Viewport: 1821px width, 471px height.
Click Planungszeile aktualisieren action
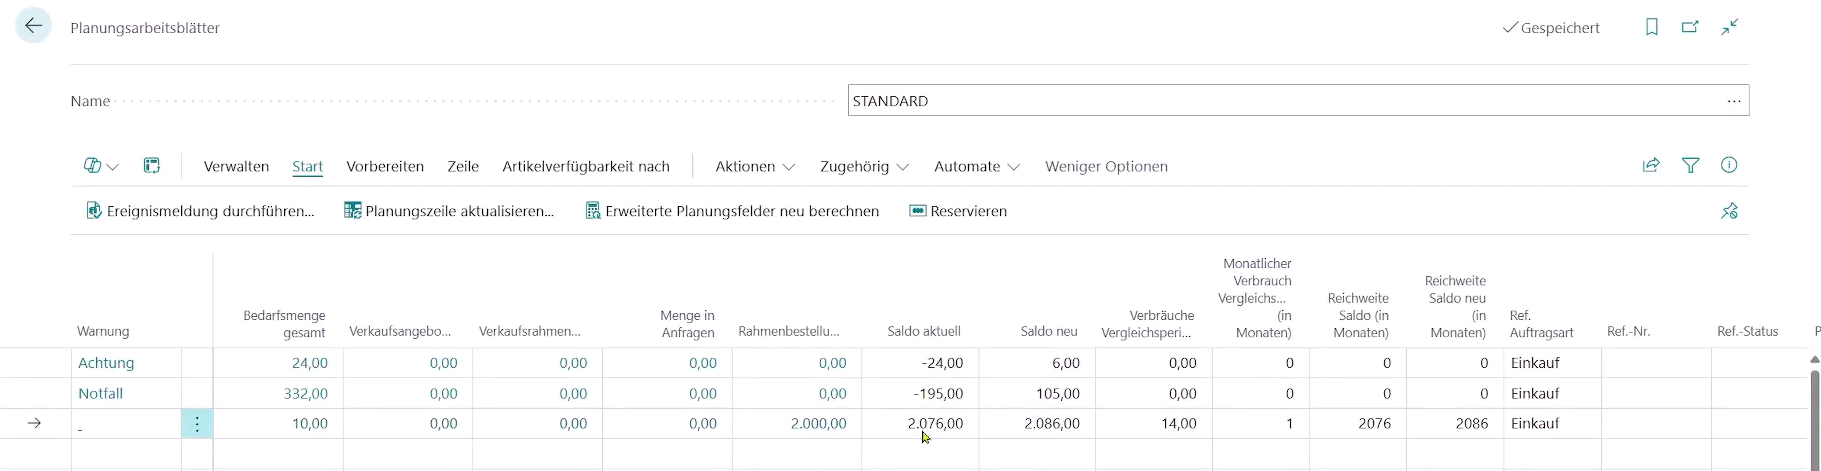click(x=449, y=211)
